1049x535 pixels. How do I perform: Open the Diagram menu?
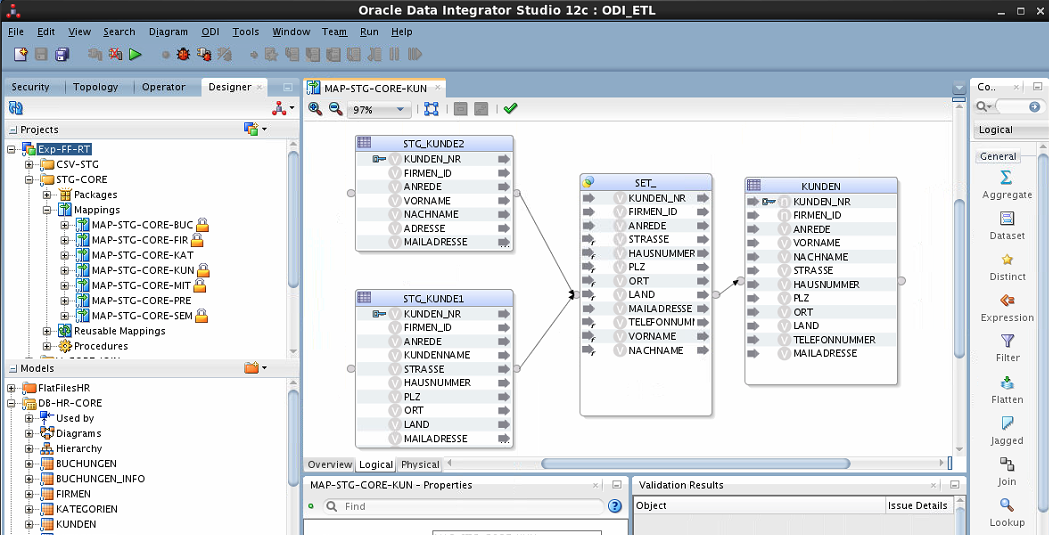pos(168,31)
